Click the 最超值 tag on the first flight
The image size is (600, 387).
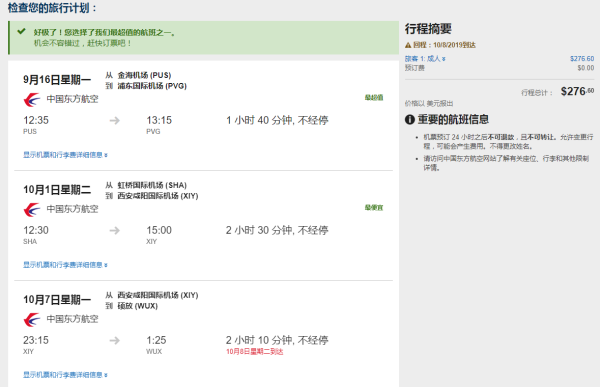tap(374, 98)
